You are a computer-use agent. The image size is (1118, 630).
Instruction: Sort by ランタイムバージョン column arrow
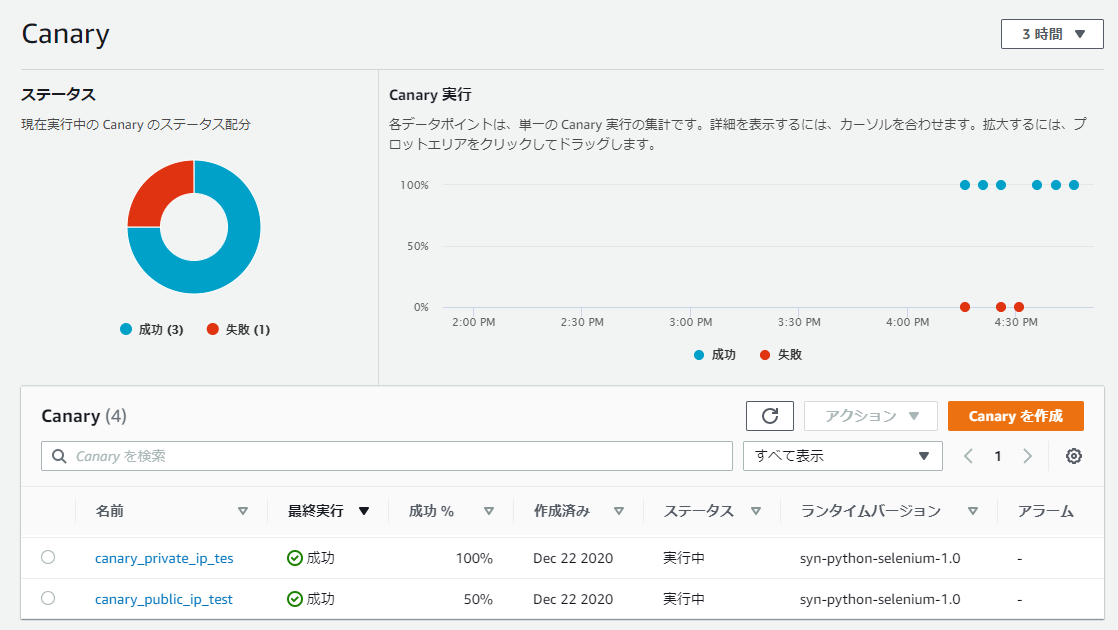973,511
